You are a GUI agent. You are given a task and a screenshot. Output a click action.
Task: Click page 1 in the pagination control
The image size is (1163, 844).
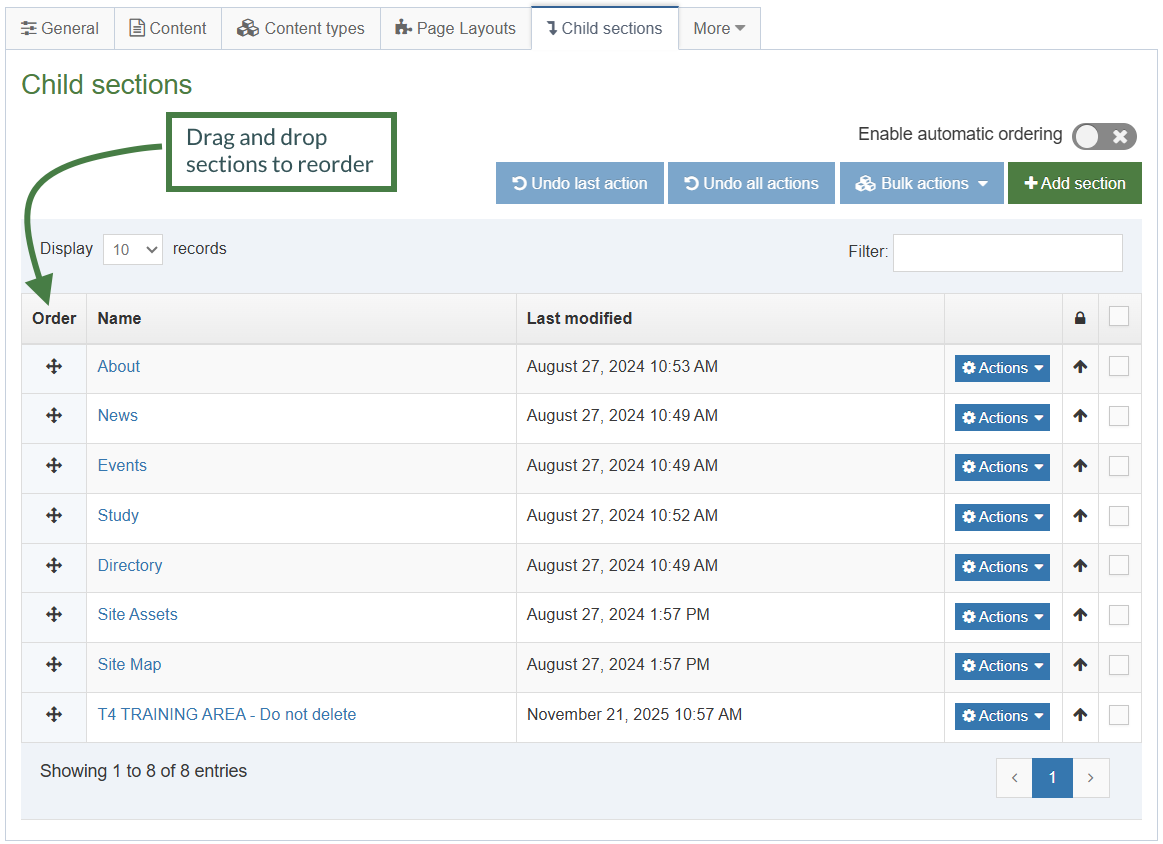coord(1052,777)
